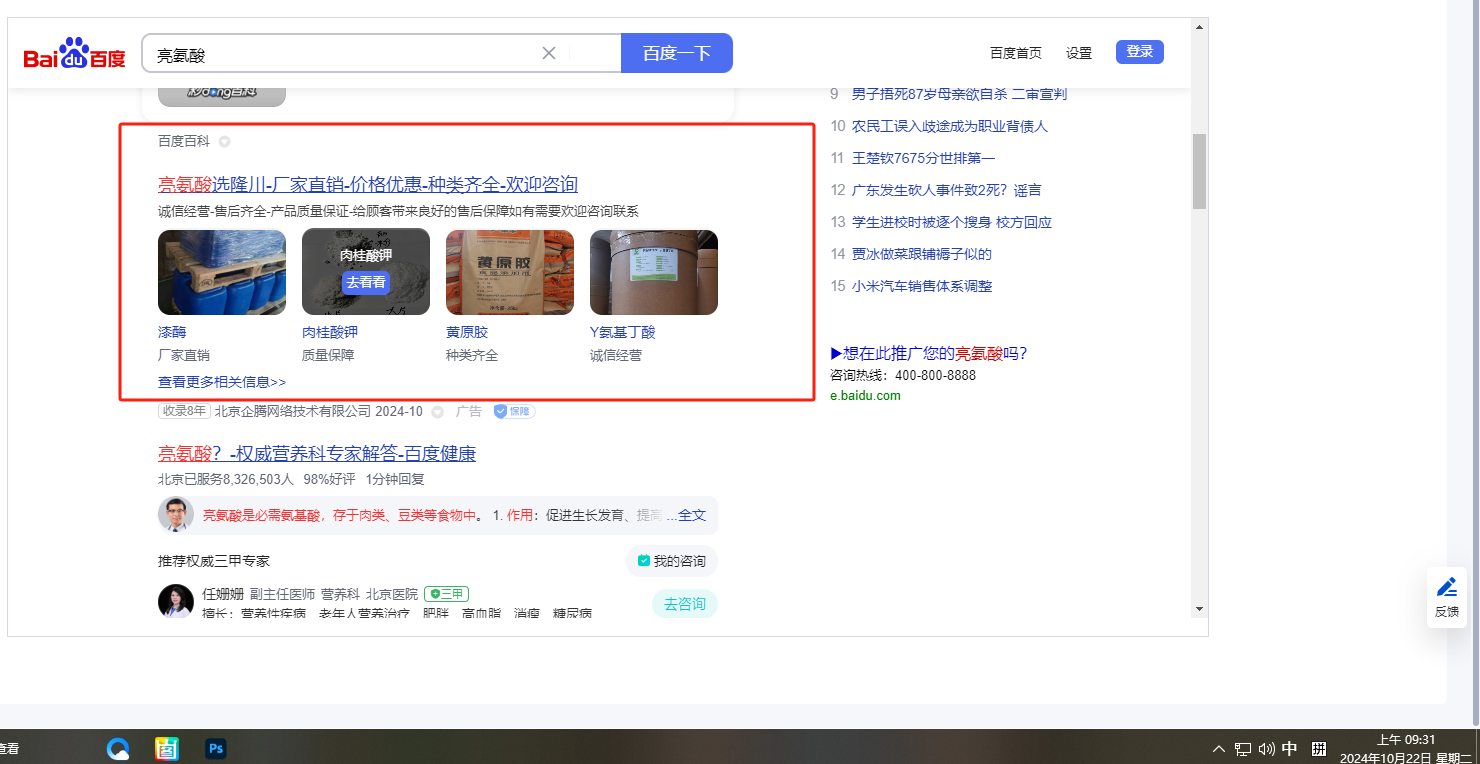Click the blue barrels 漆酶 thumbnail
Viewport: 1480px width, 764px height.
pos(222,272)
